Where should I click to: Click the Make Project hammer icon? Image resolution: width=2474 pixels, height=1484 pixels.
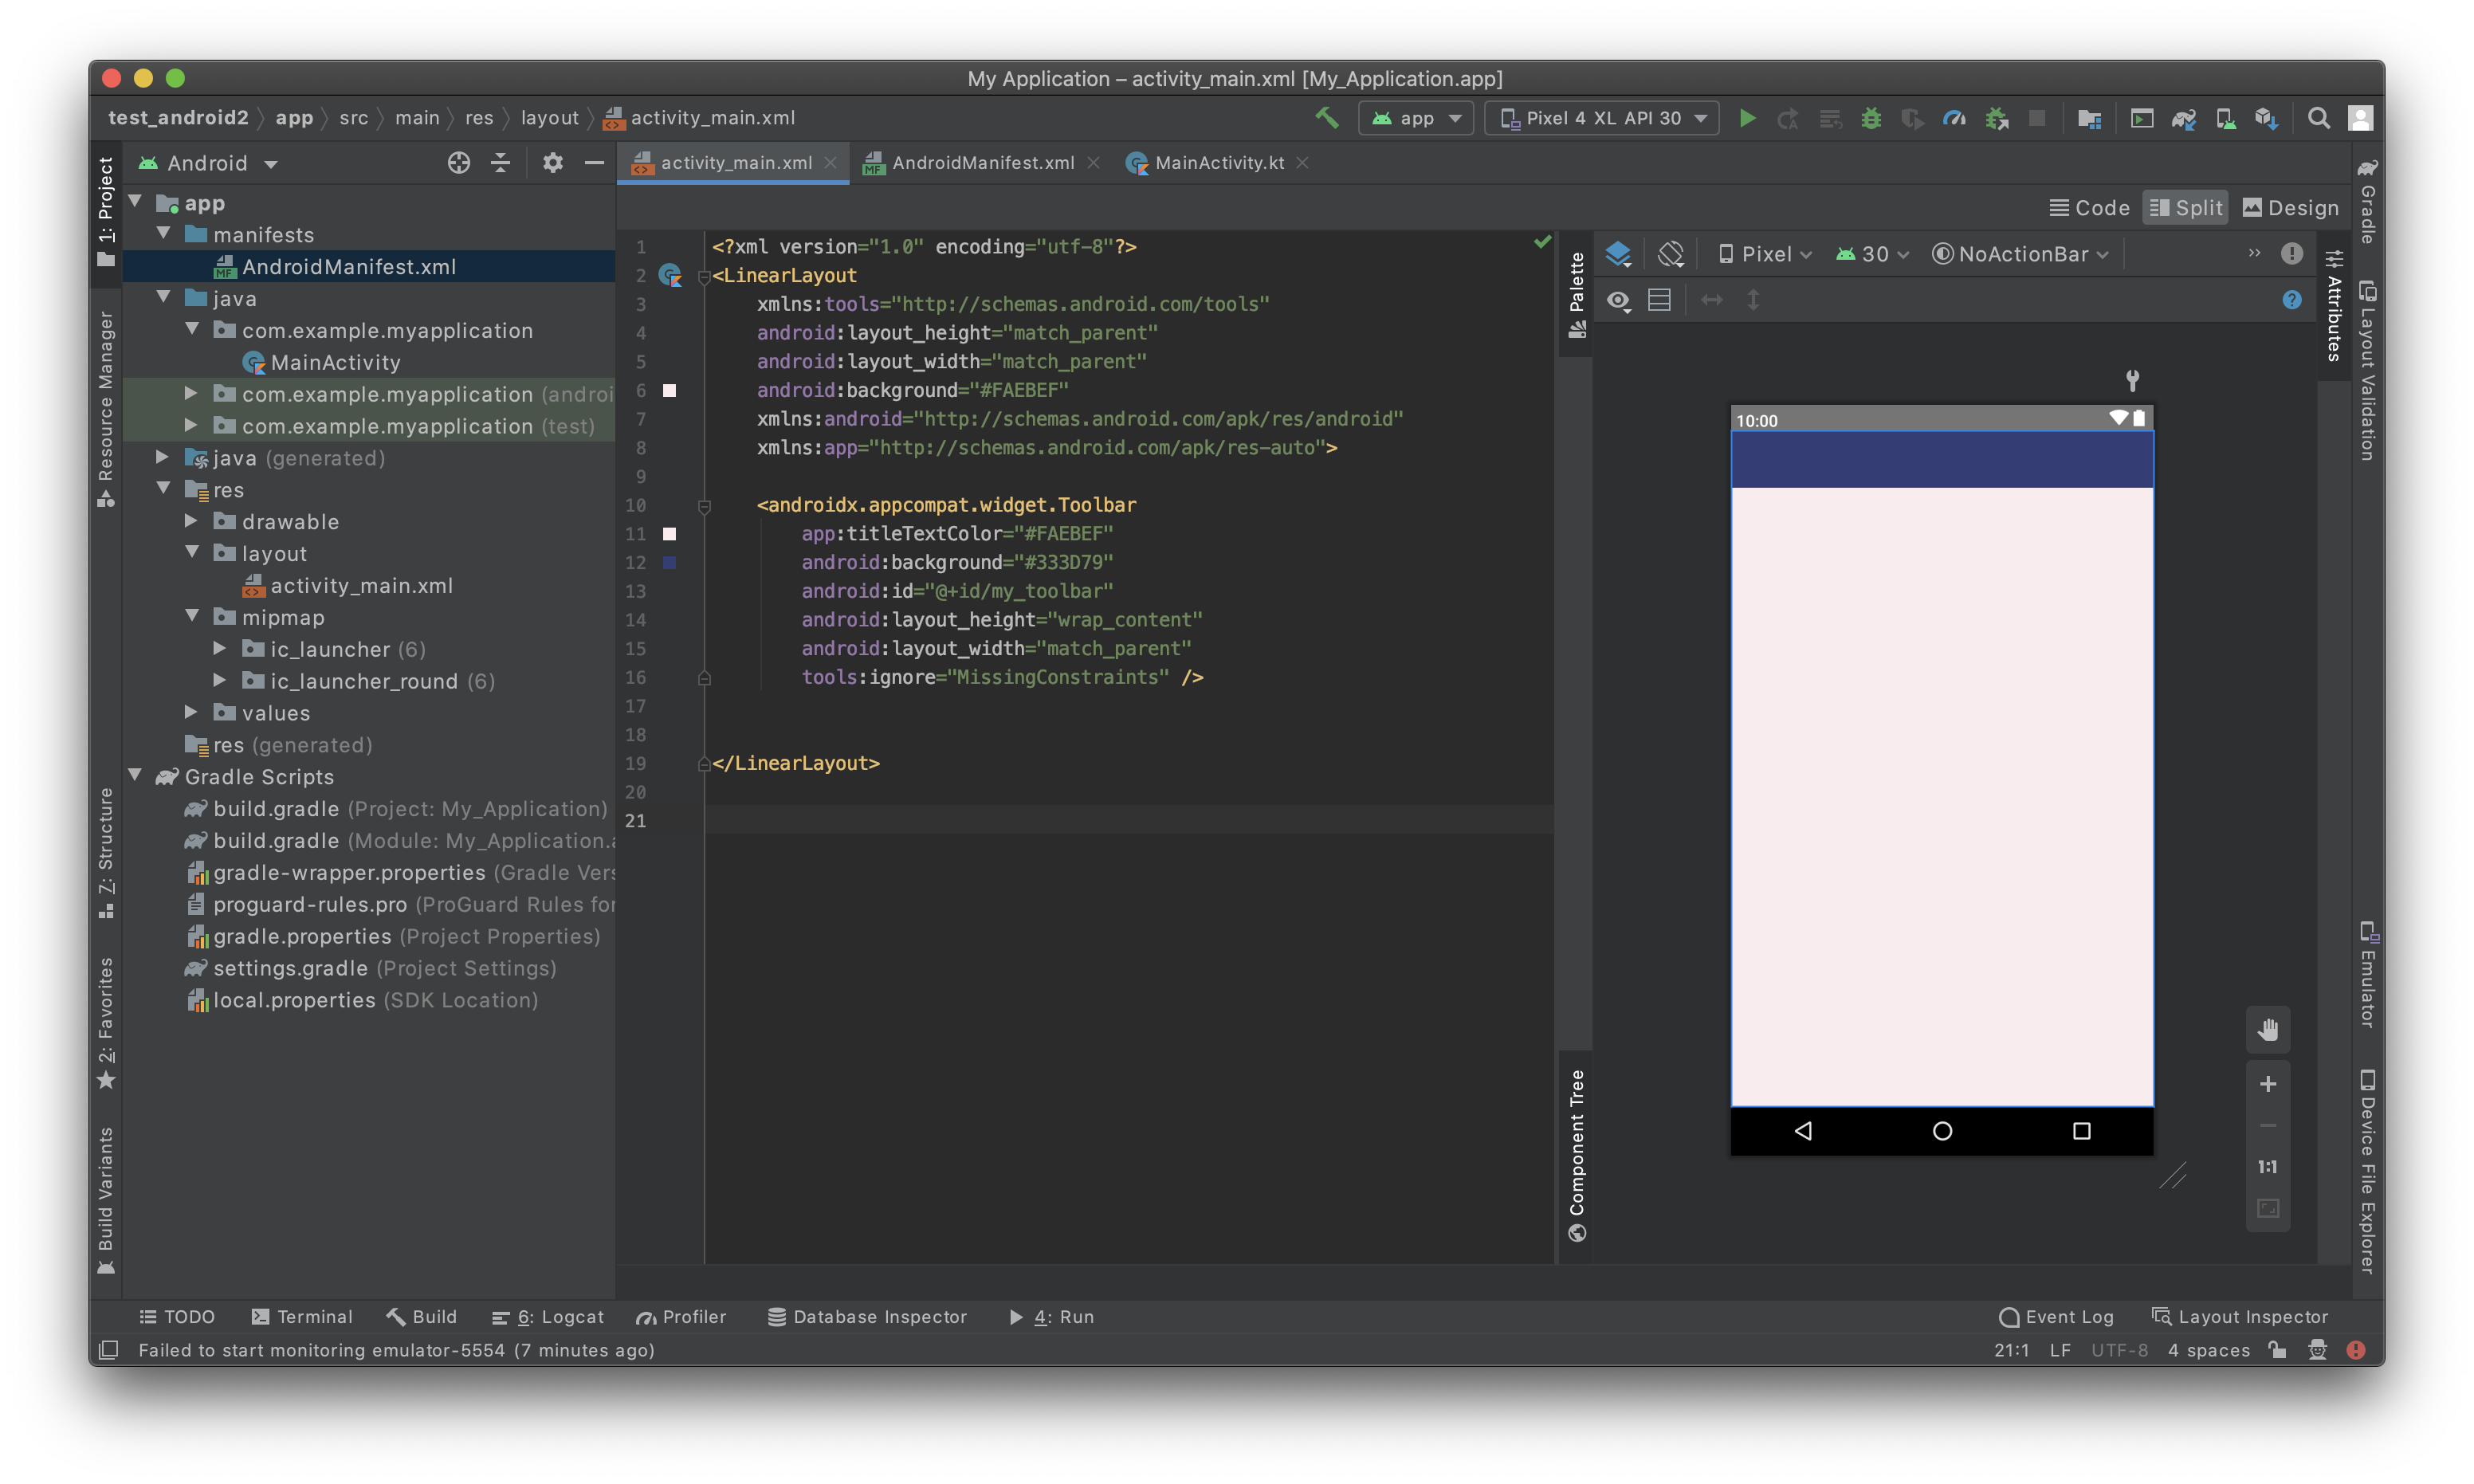coord(1326,118)
